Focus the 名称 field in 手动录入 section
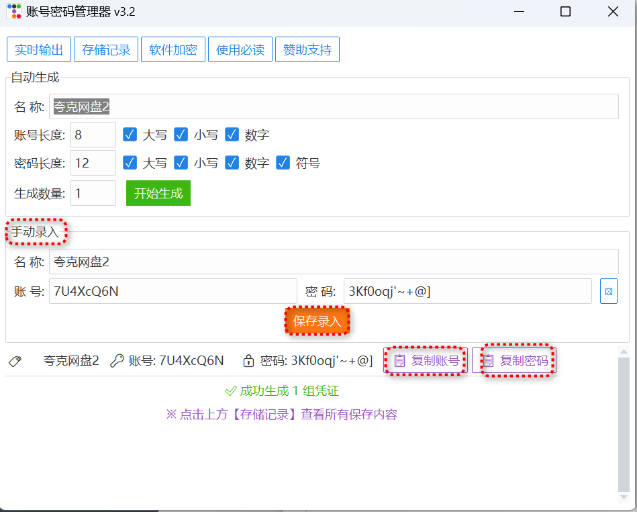637x512 pixels. tap(334, 262)
